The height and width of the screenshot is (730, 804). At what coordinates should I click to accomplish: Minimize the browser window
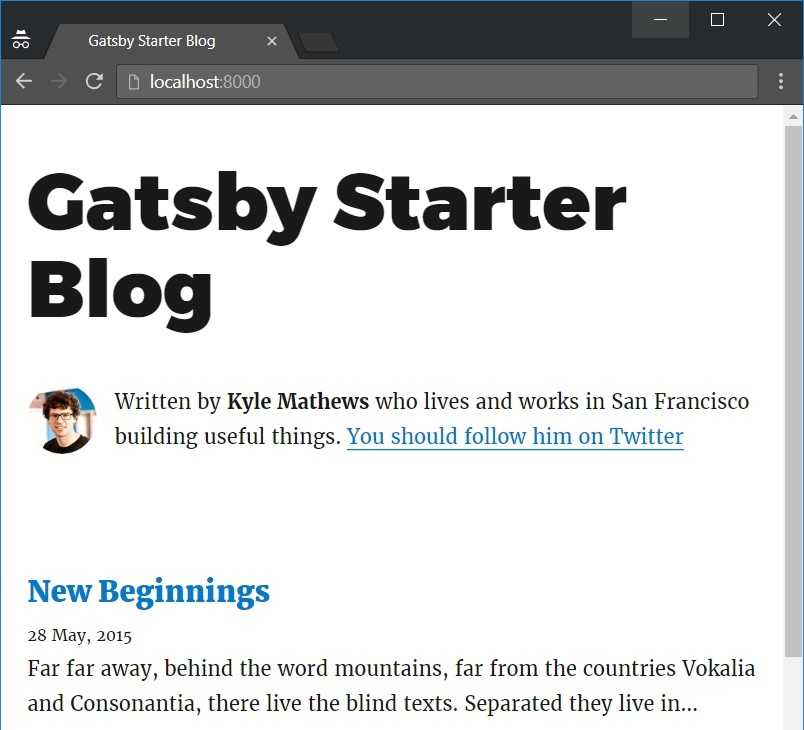tap(660, 19)
